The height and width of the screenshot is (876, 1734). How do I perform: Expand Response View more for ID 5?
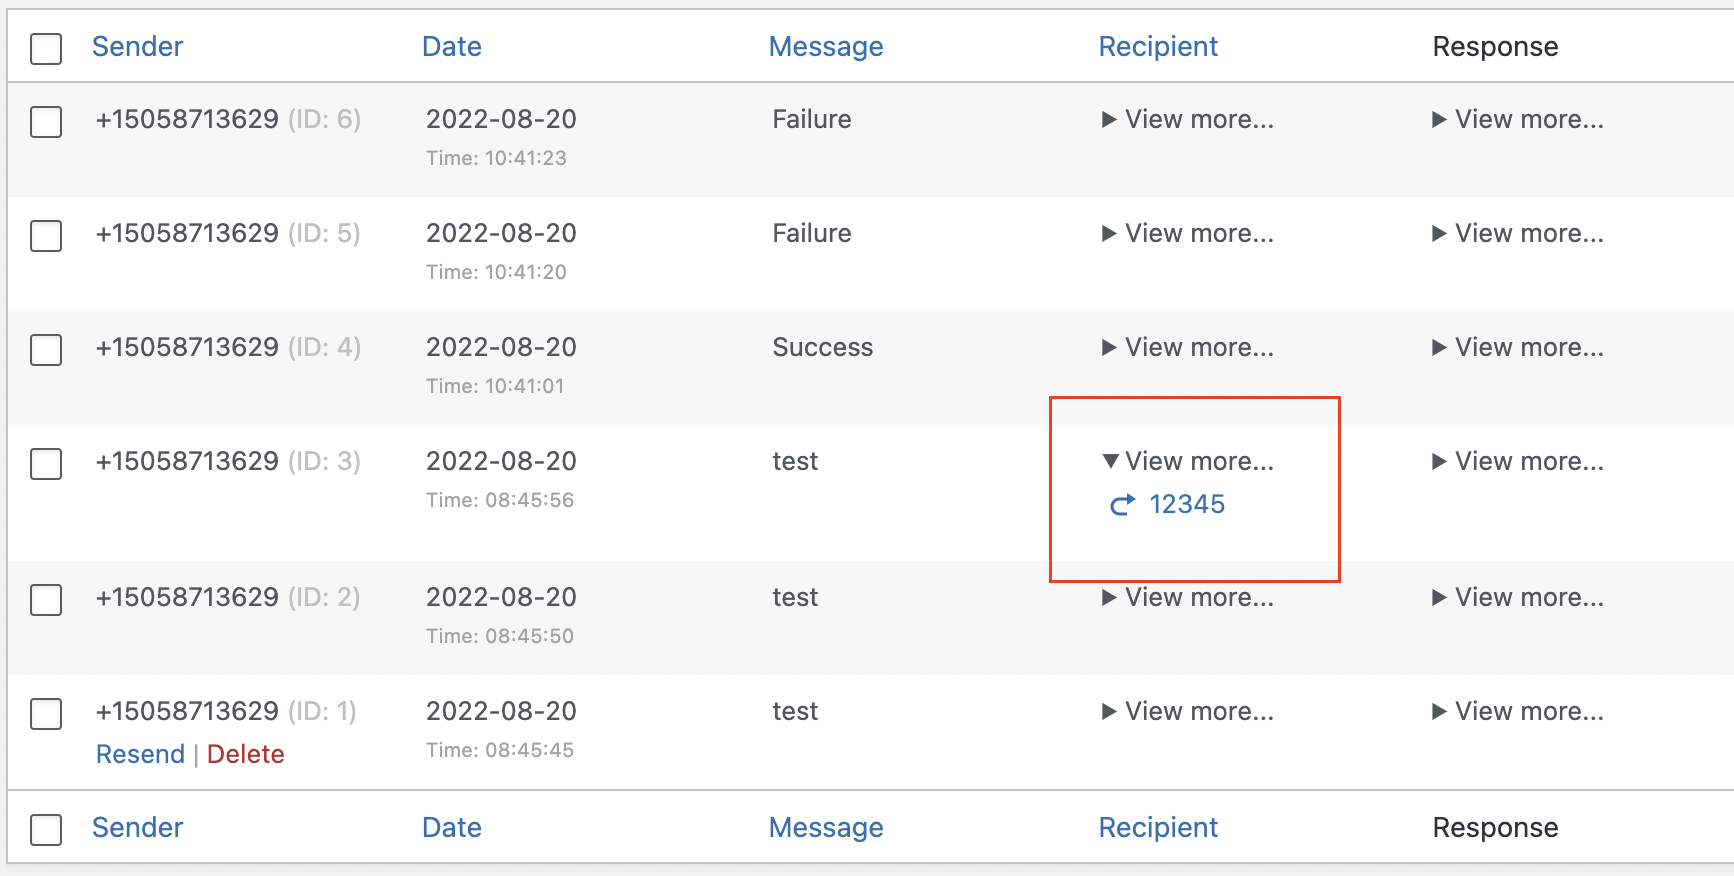click(x=1518, y=233)
